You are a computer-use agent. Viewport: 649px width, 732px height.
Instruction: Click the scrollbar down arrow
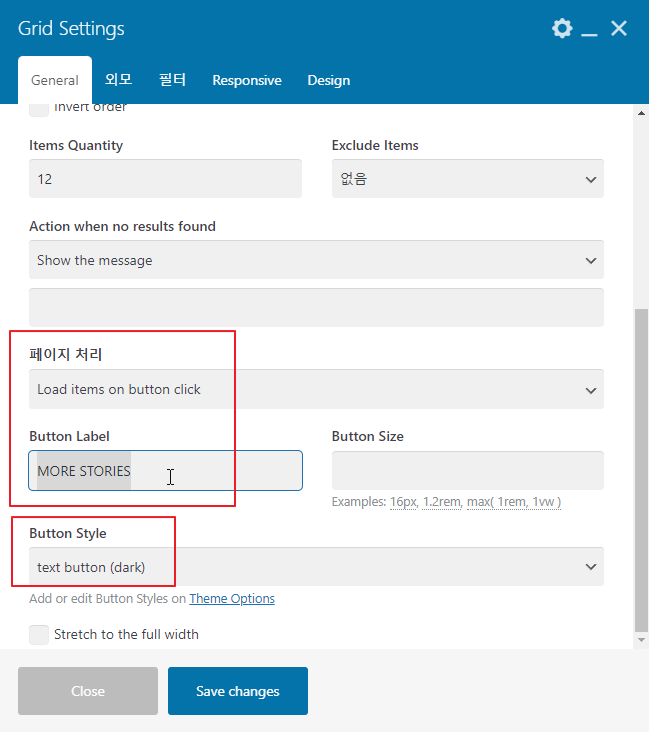(x=642, y=640)
